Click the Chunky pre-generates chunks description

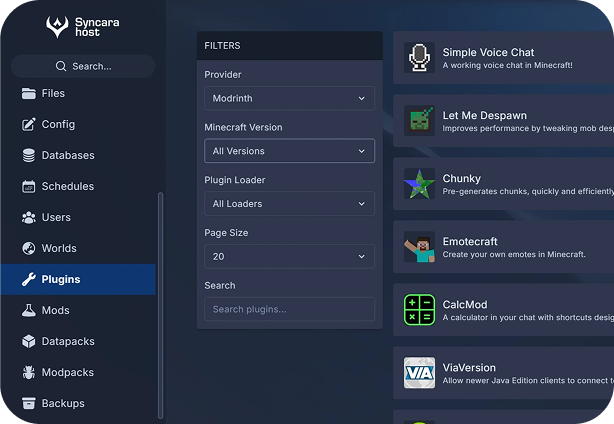click(x=528, y=191)
